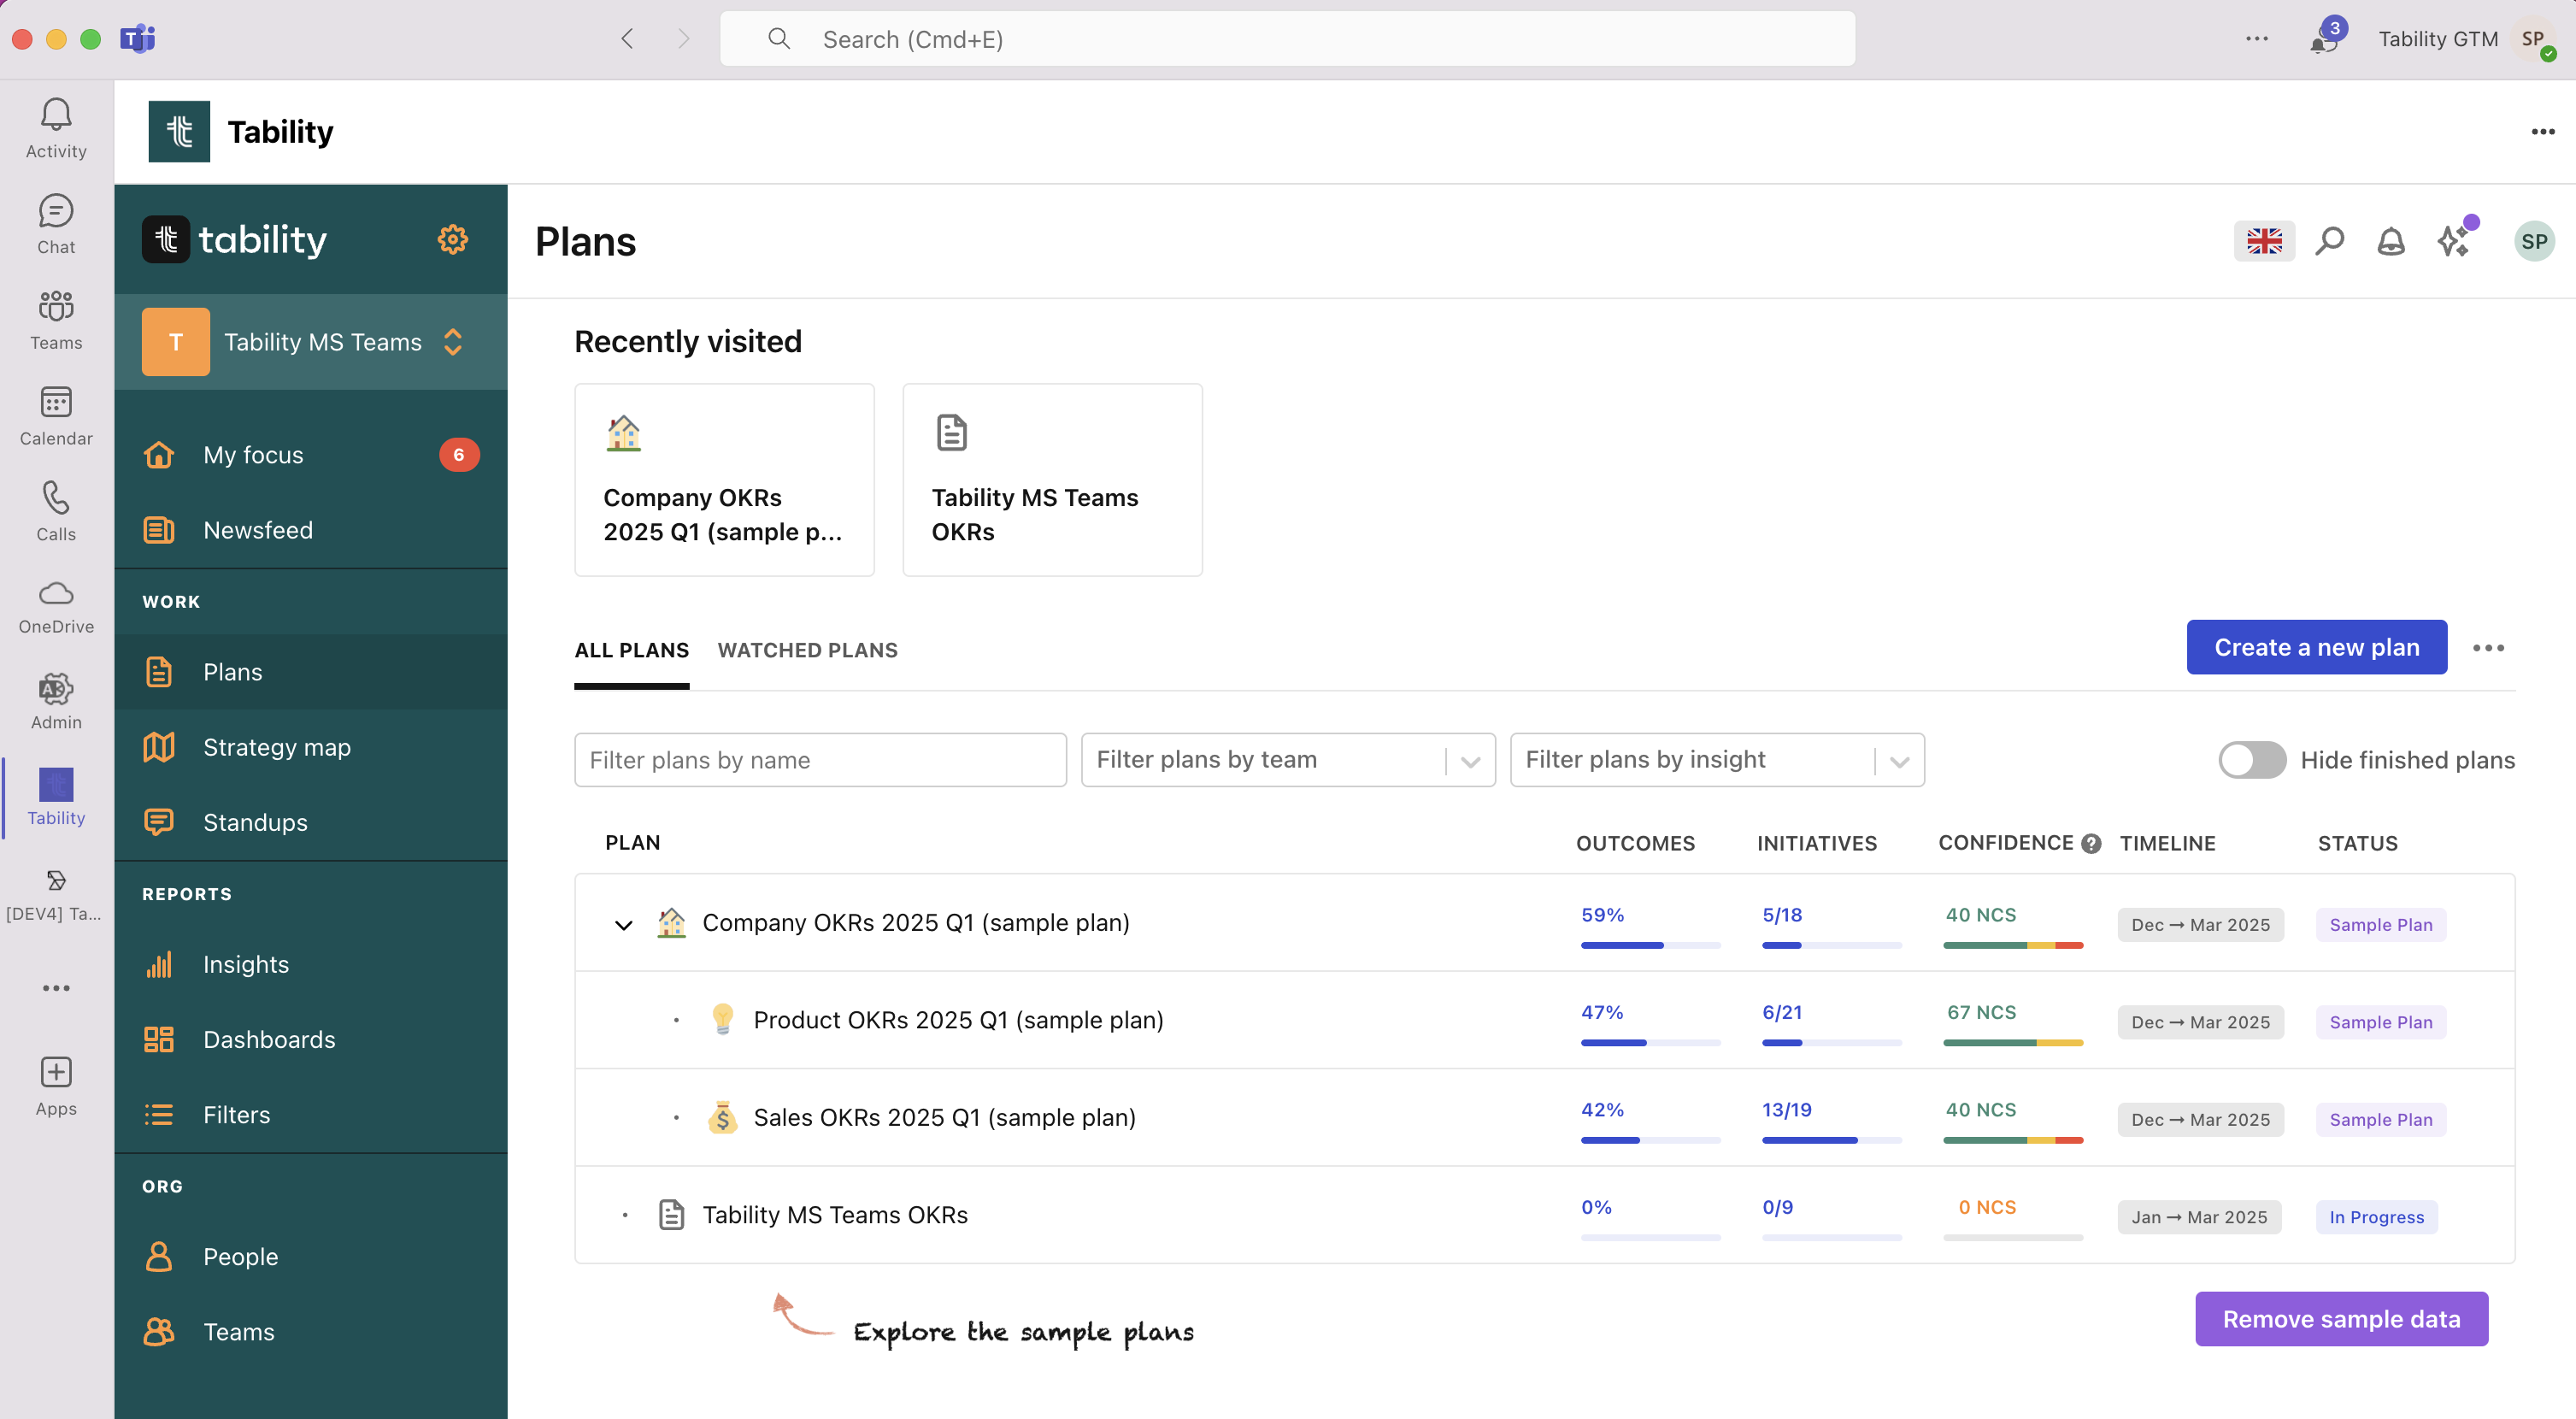Click Remove sample data button
Viewport: 2576px width, 1419px height.
click(x=2340, y=1319)
